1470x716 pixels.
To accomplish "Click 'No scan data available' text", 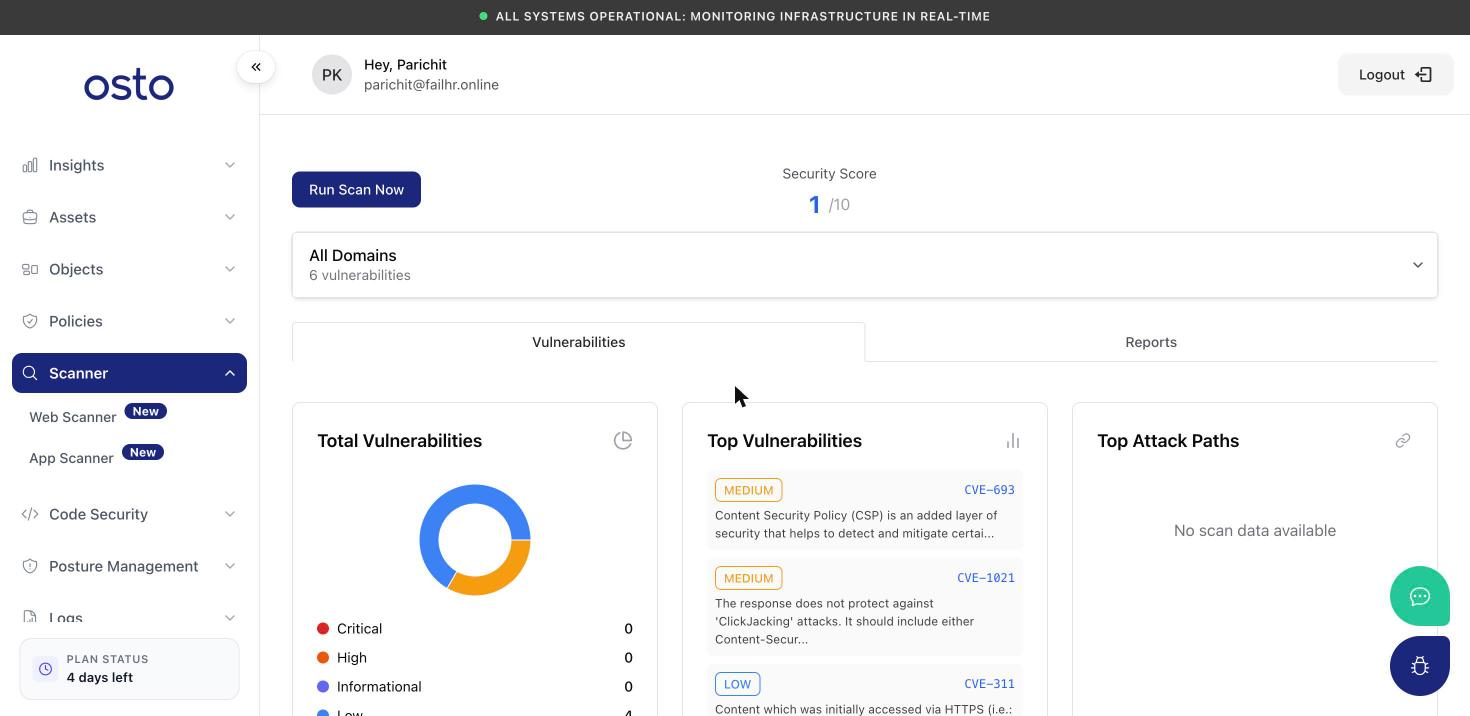I will point(1255,531).
